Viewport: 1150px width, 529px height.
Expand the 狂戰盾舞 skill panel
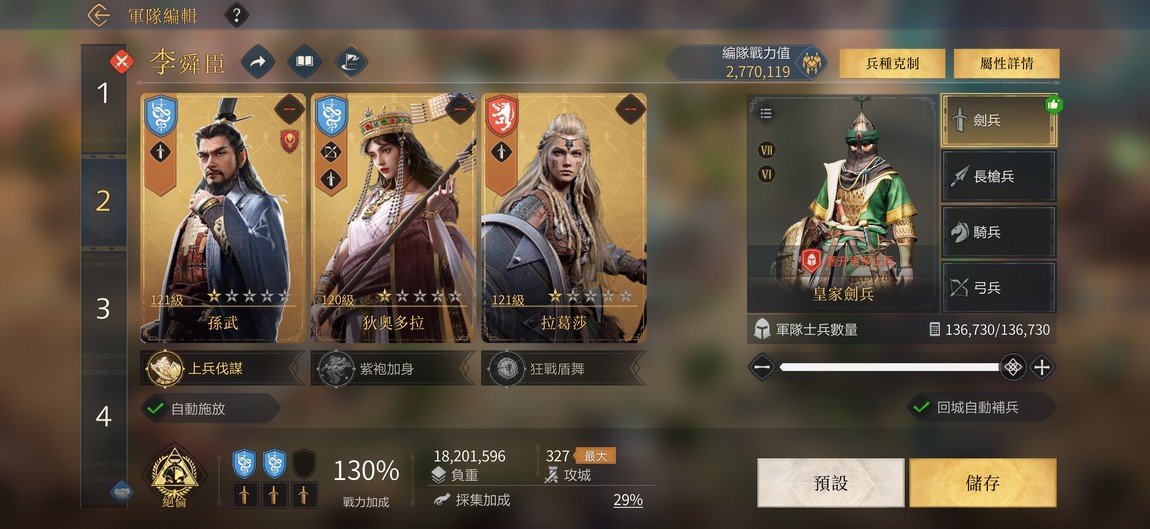tap(563, 368)
